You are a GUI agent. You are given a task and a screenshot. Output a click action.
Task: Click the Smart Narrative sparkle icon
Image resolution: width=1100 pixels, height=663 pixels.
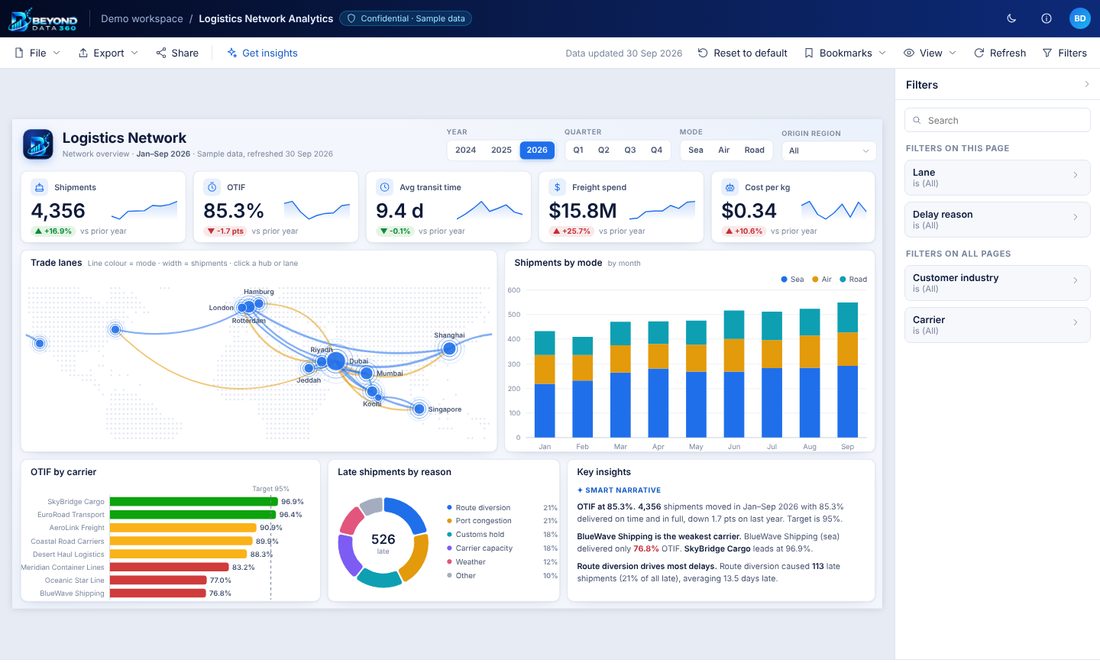(x=580, y=490)
